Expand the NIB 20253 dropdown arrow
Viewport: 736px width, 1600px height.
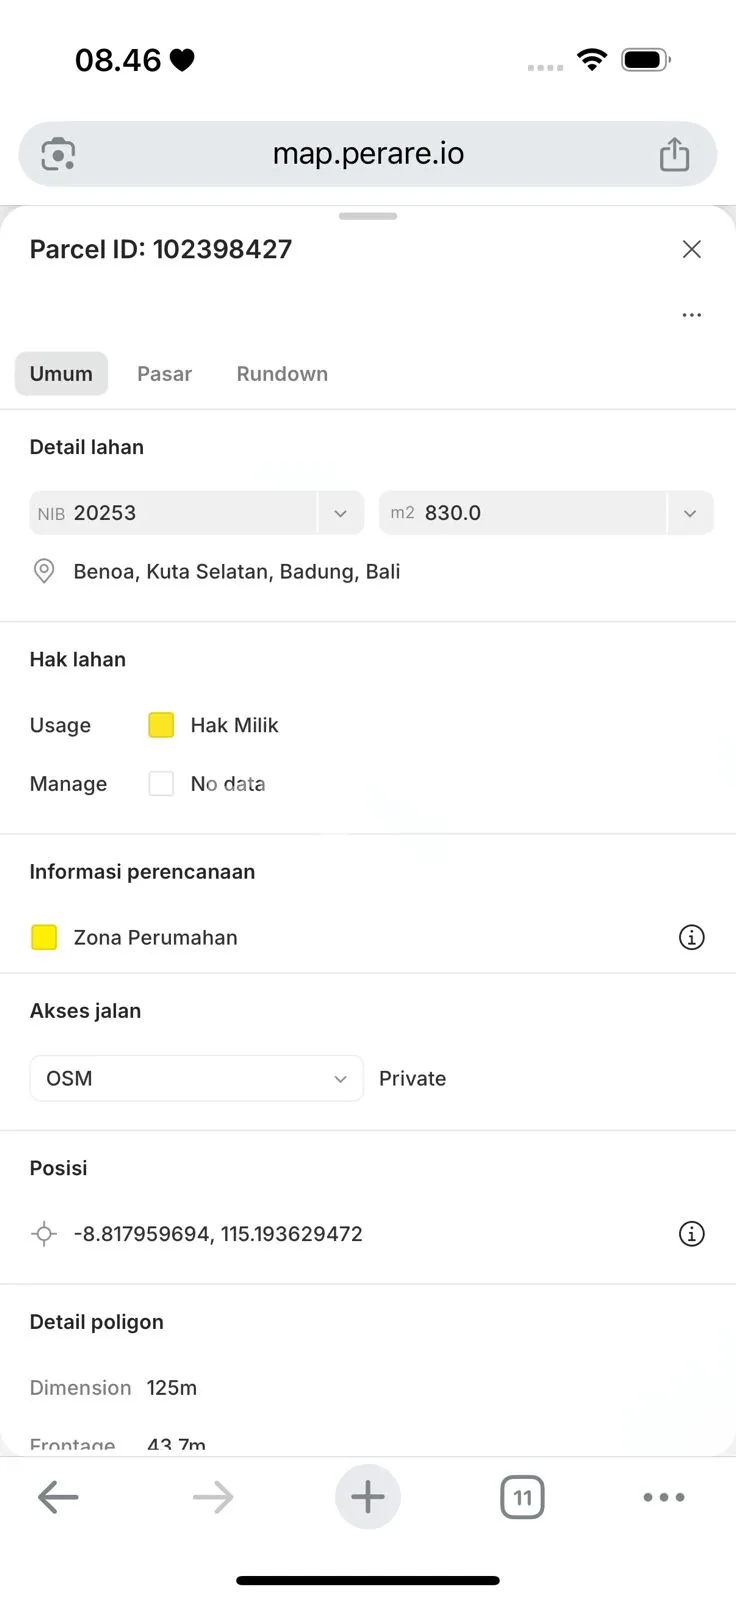[x=340, y=513]
